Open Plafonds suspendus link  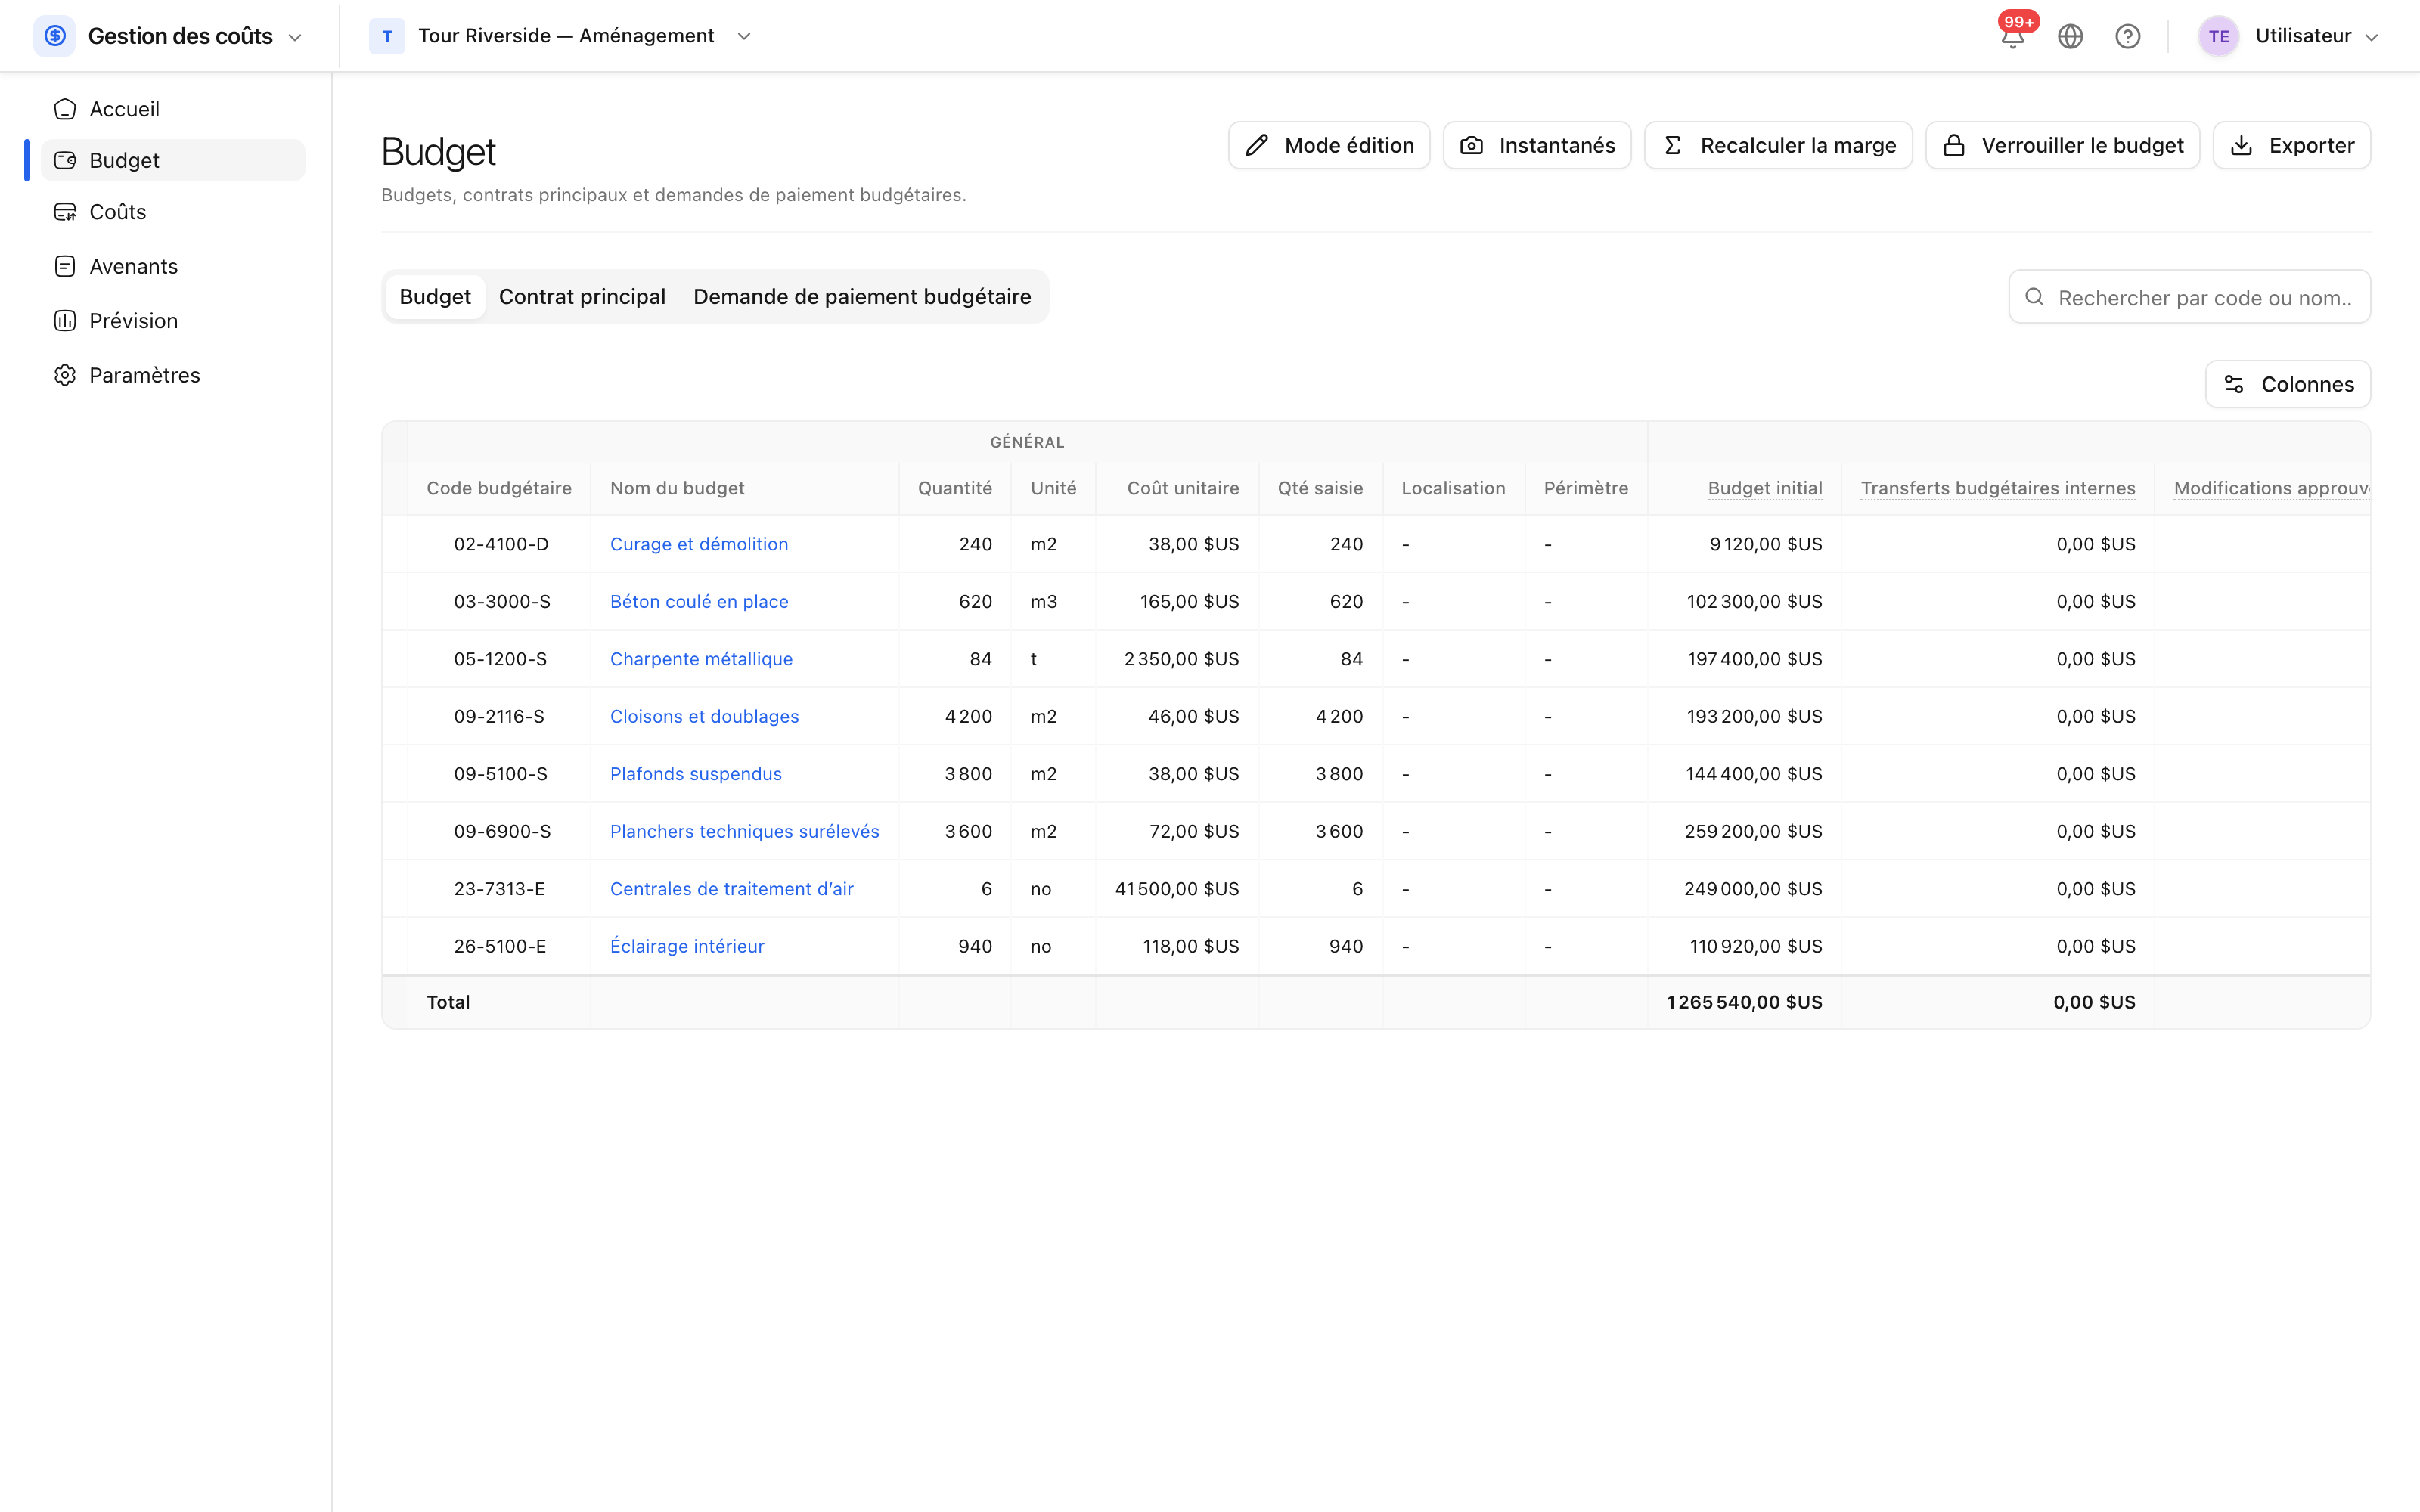click(x=696, y=774)
